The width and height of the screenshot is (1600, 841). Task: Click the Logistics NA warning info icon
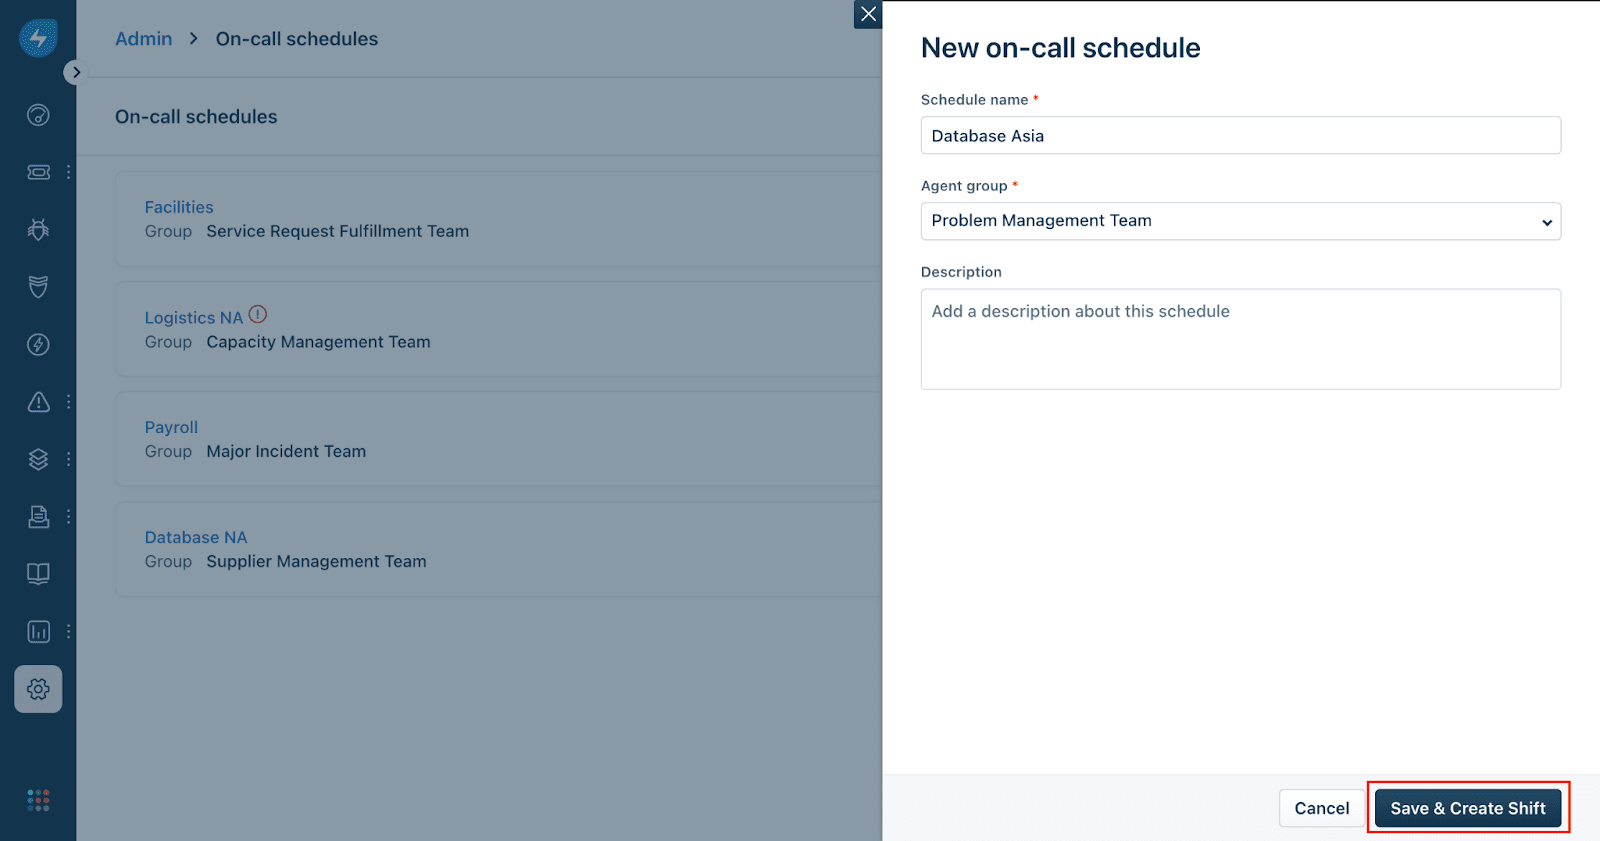258,314
